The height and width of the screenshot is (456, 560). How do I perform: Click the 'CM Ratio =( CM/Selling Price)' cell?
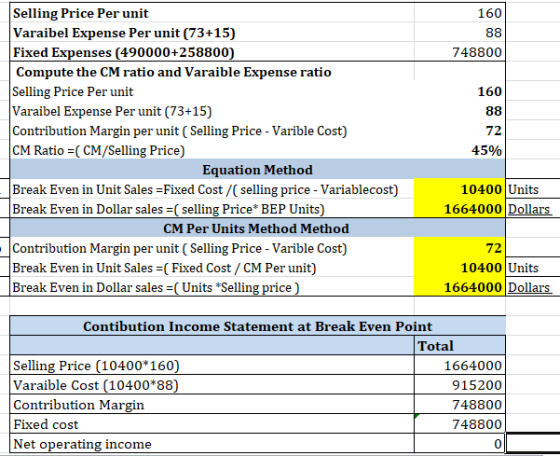212,150
